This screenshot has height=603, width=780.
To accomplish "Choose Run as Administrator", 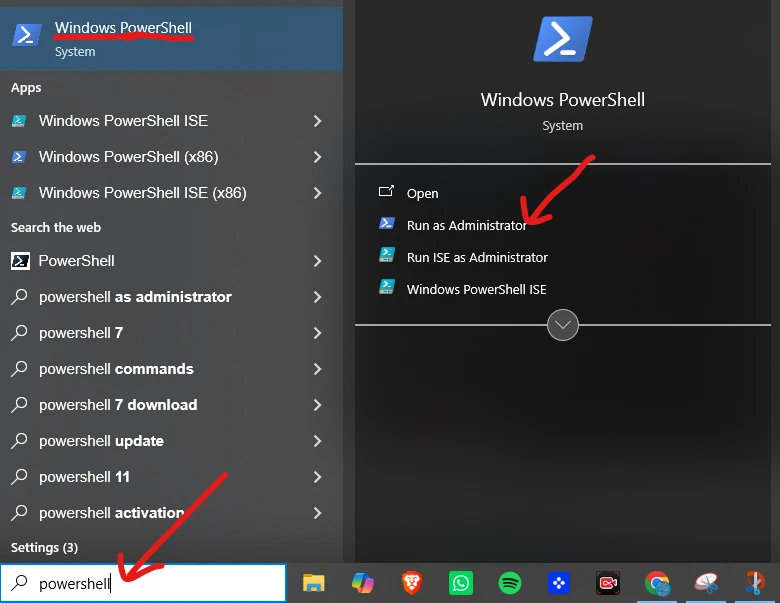I will point(467,225).
